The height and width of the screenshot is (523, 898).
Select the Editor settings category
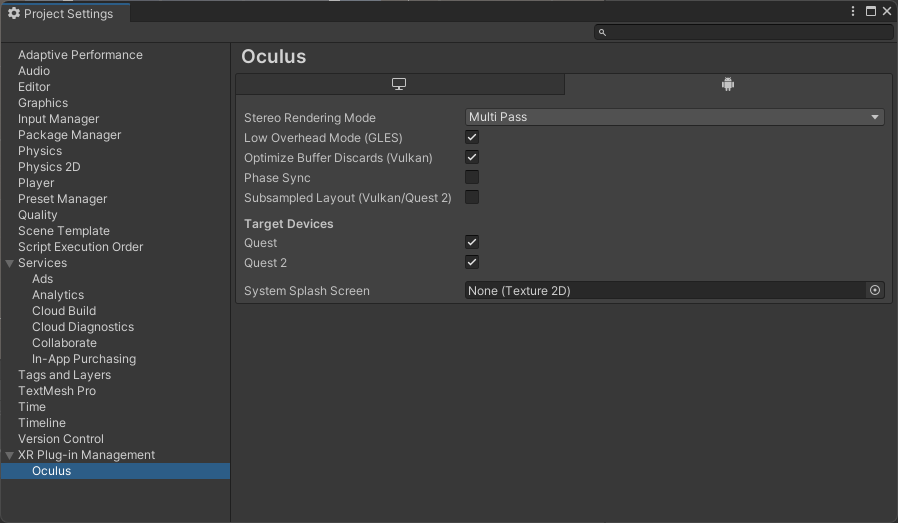click(x=34, y=87)
